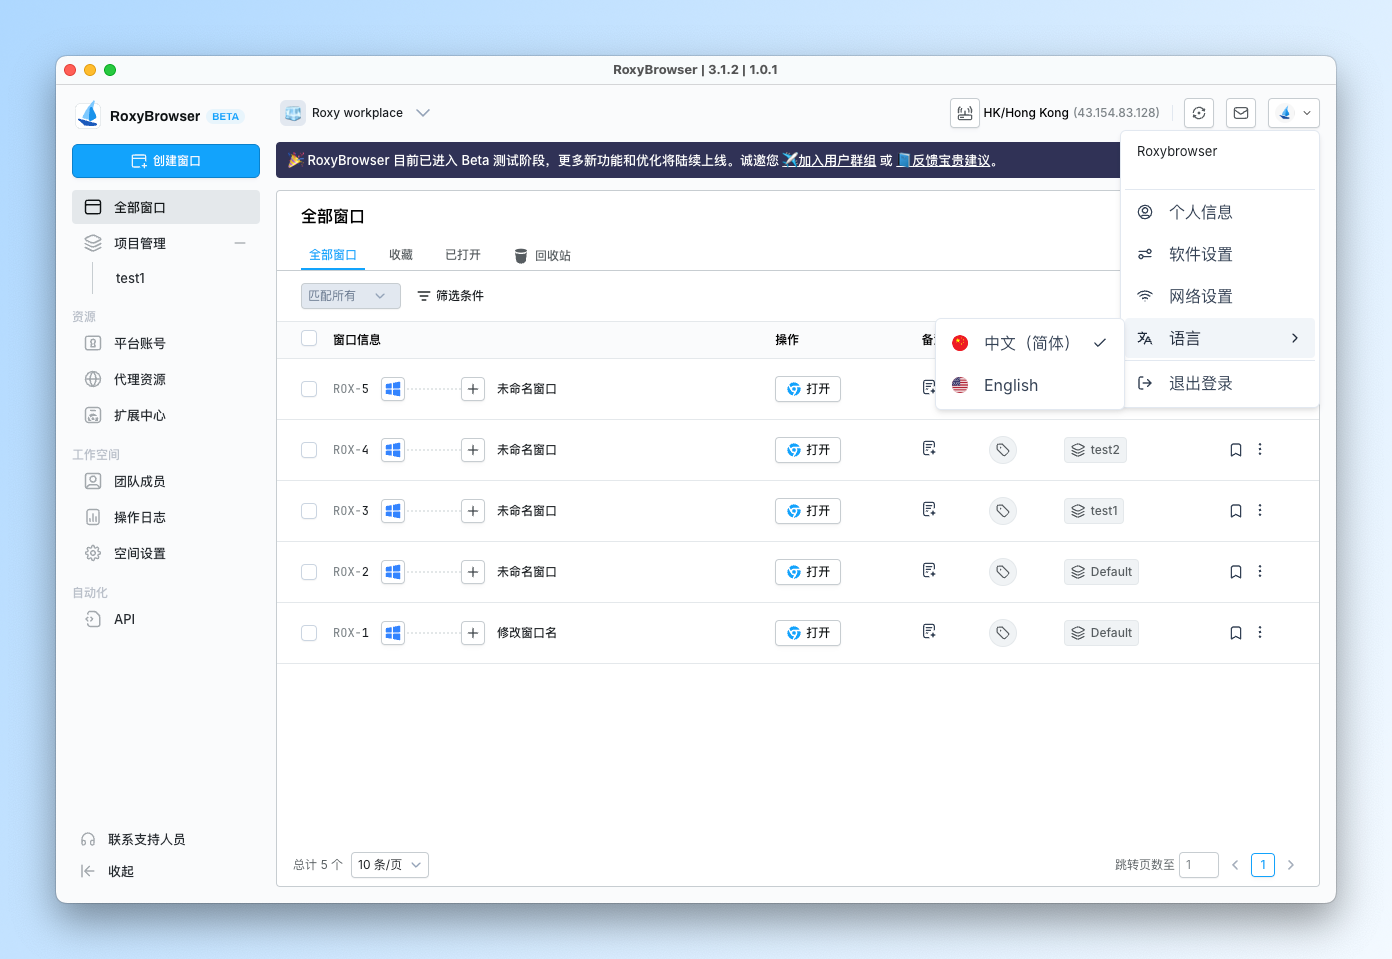Open the 匹配所有 dropdown
The height and width of the screenshot is (959, 1392).
(x=351, y=296)
